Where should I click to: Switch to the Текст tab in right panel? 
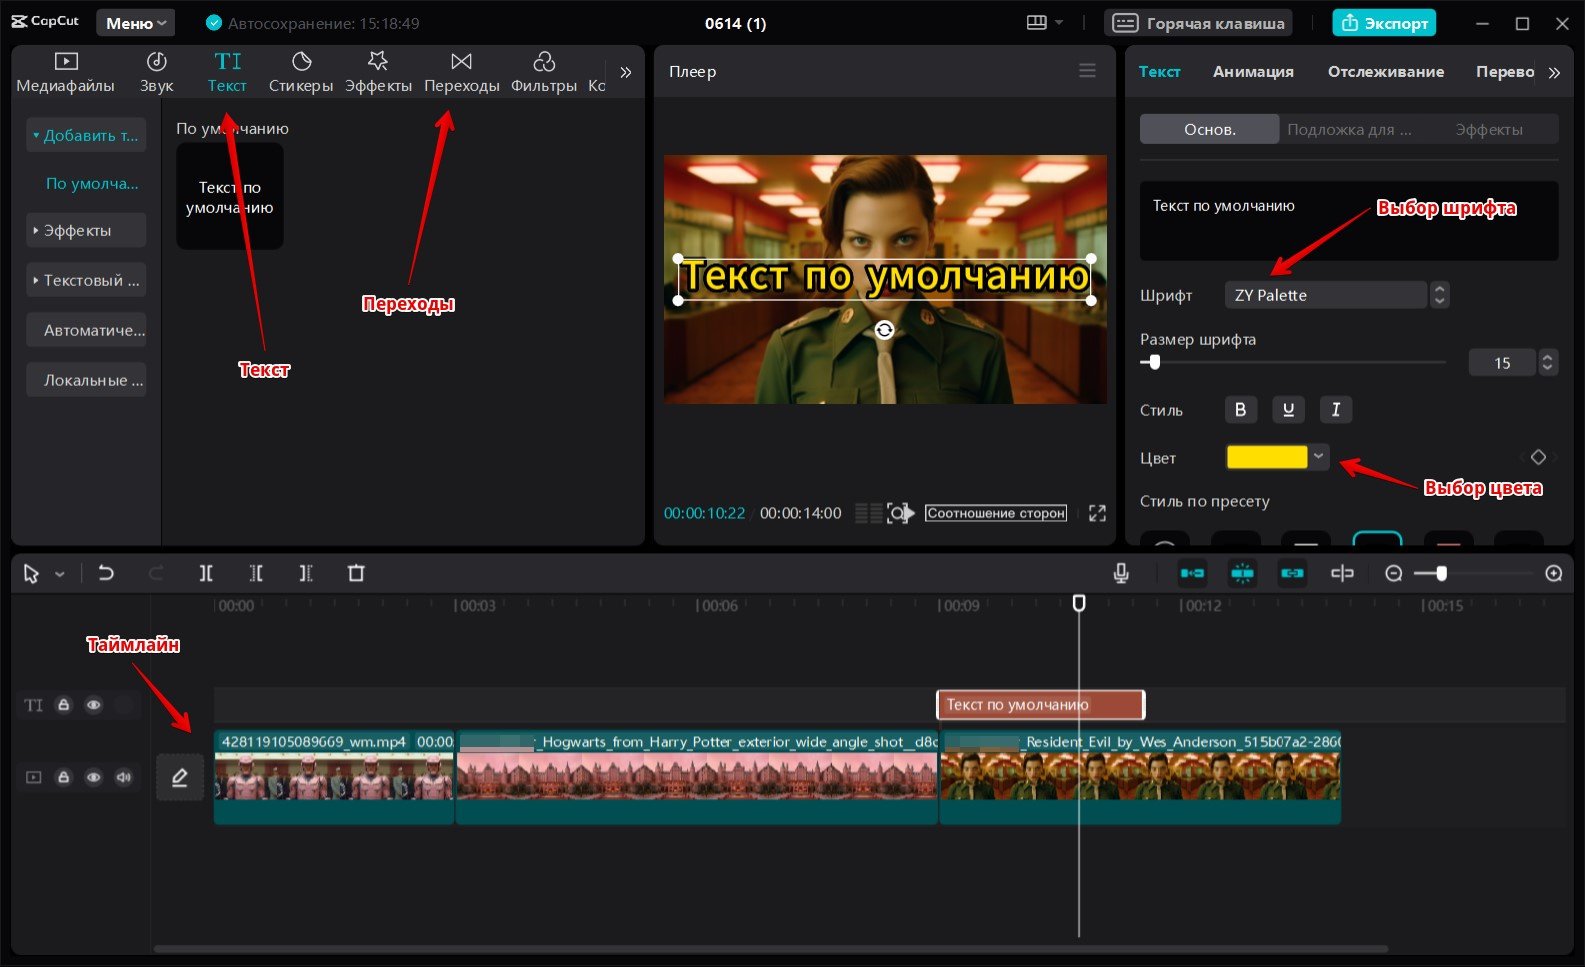point(1160,71)
